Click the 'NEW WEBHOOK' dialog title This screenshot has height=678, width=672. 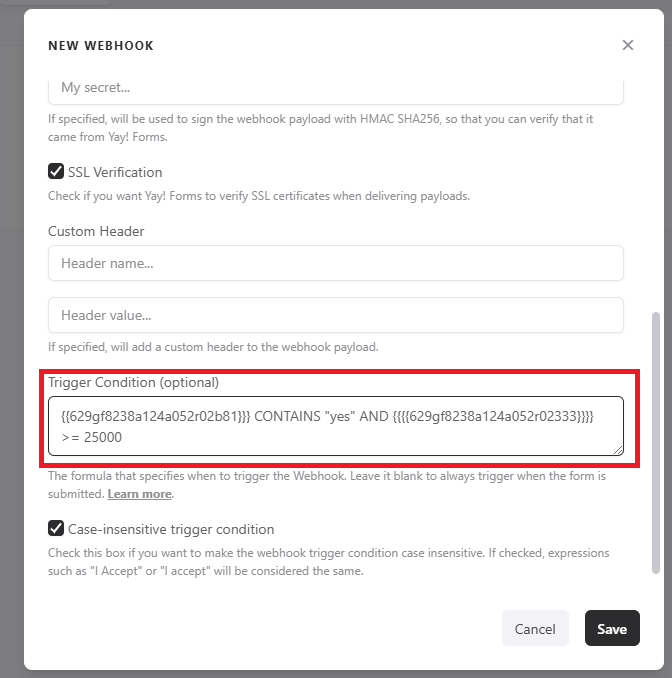(x=101, y=46)
